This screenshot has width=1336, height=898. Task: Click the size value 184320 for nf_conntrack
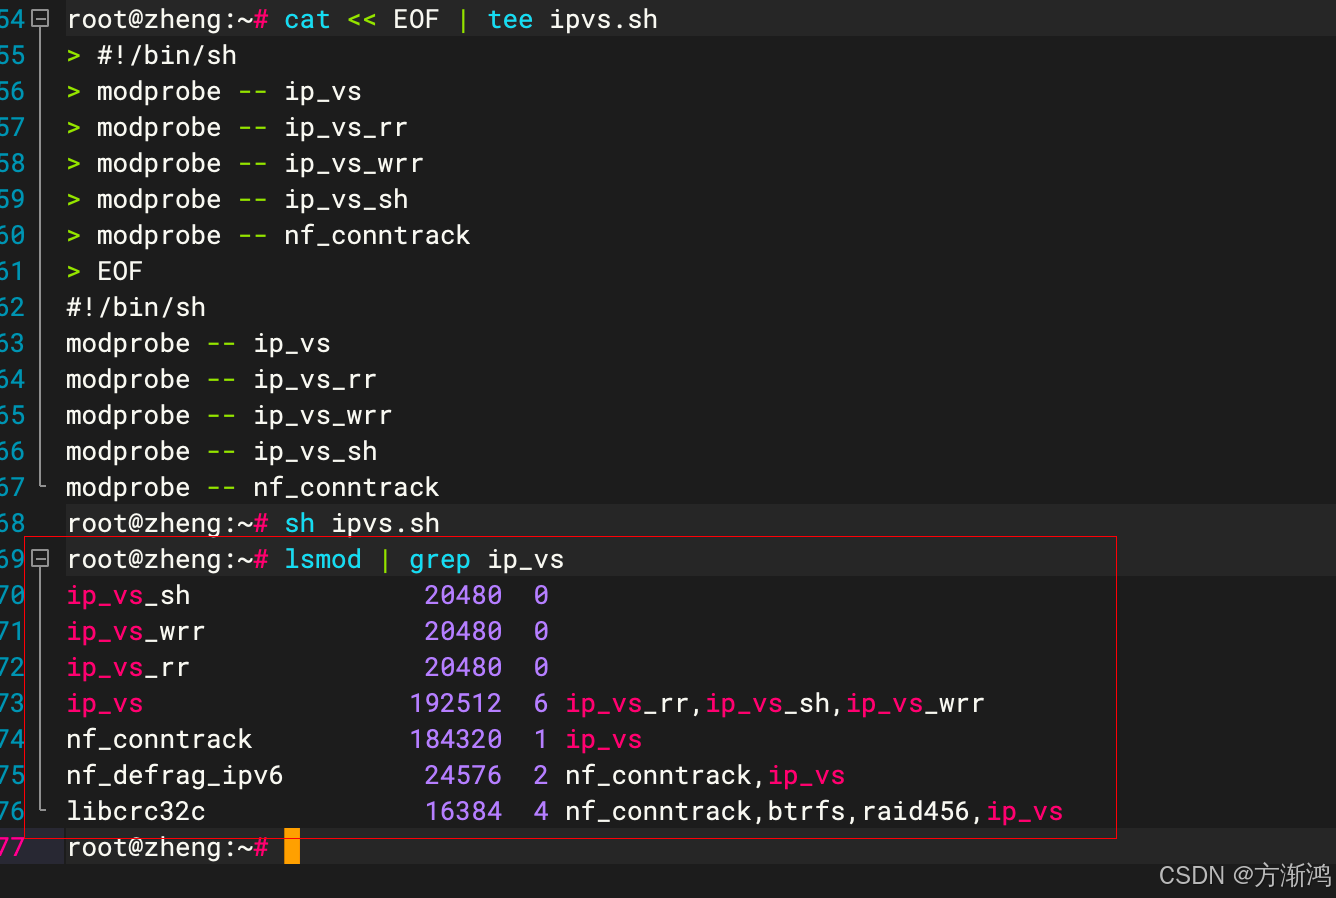[455, 739]
